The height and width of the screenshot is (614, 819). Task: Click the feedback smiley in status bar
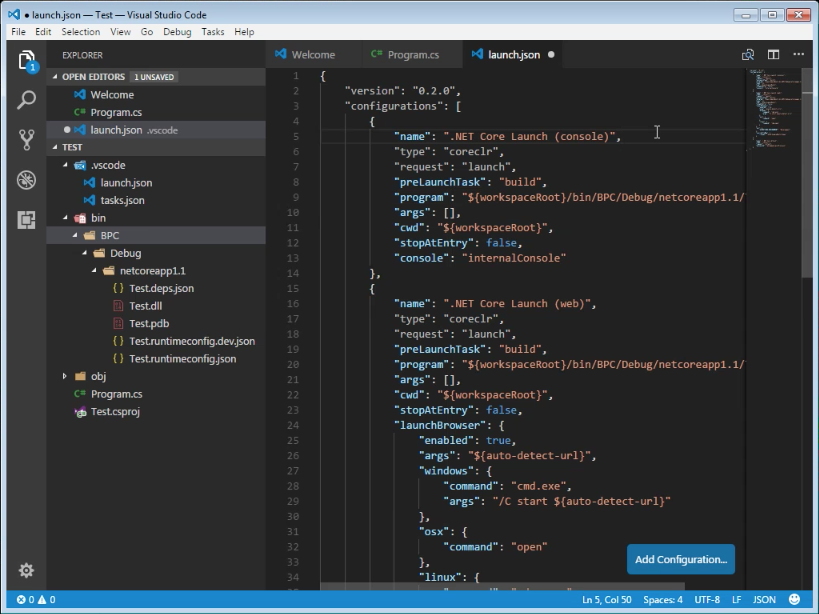(x=794, y=599)
